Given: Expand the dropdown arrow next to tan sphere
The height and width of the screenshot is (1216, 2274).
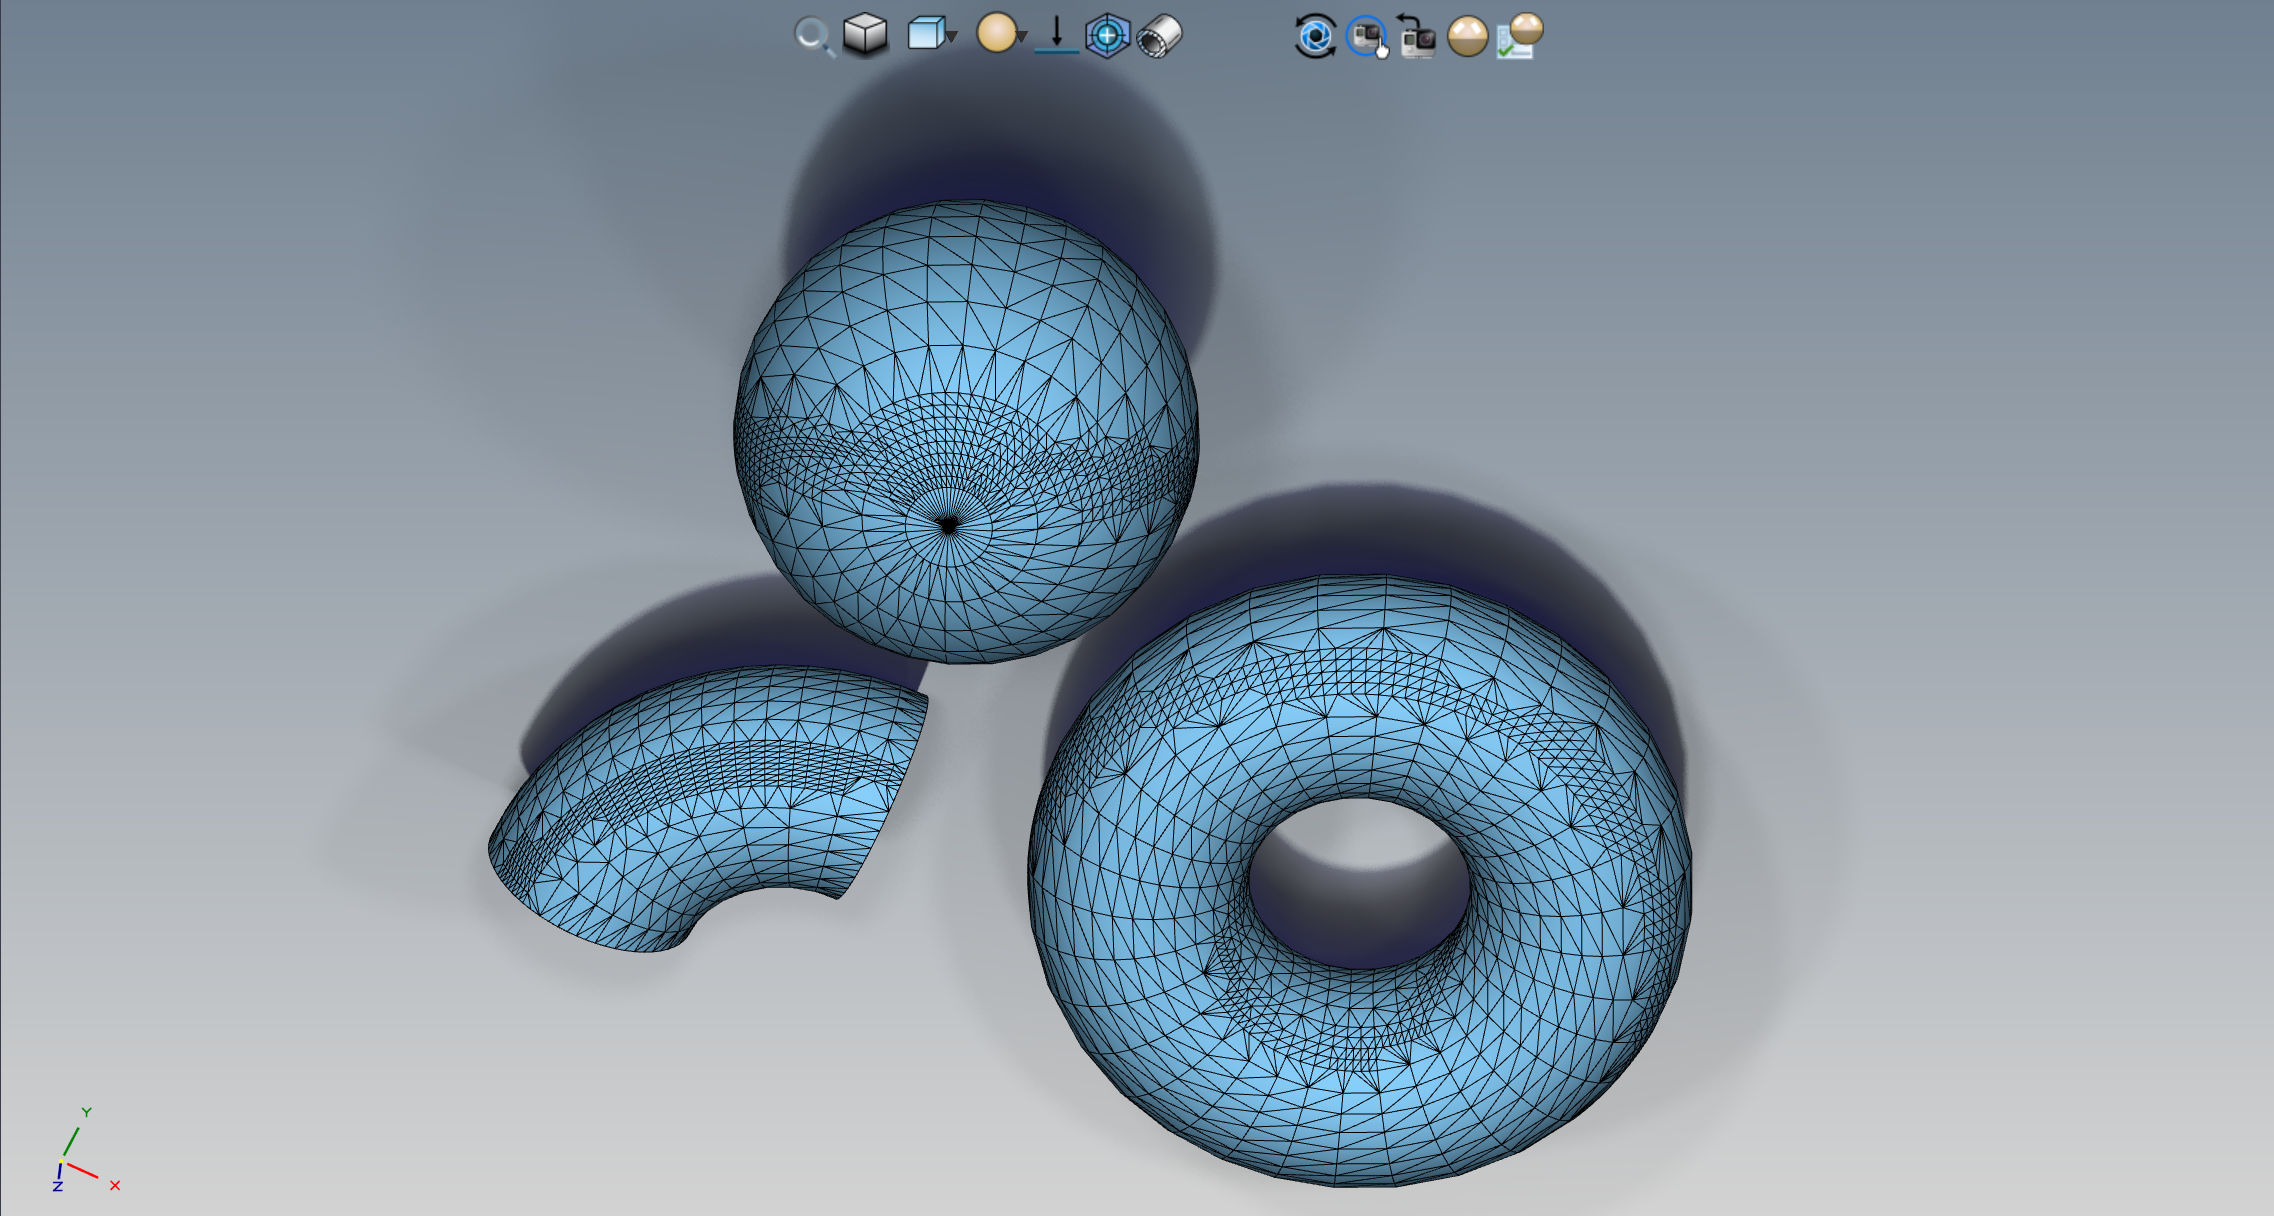Looking at the screenshot, I should click(x=1022, y=37).
